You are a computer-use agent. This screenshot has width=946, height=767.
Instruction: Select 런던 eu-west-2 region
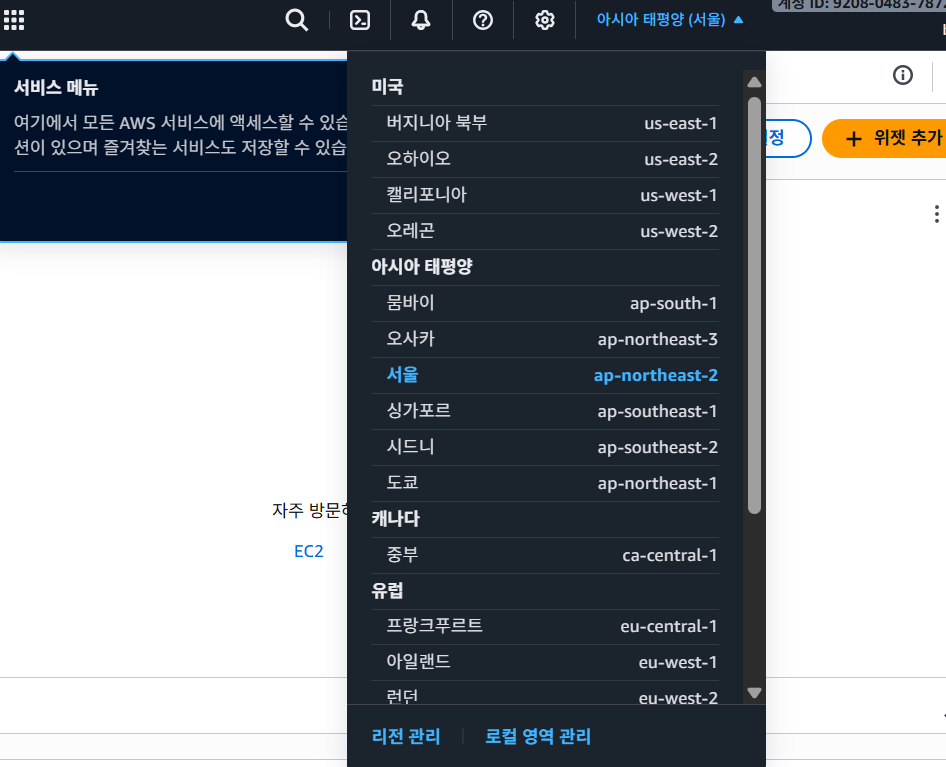point(545,694)
